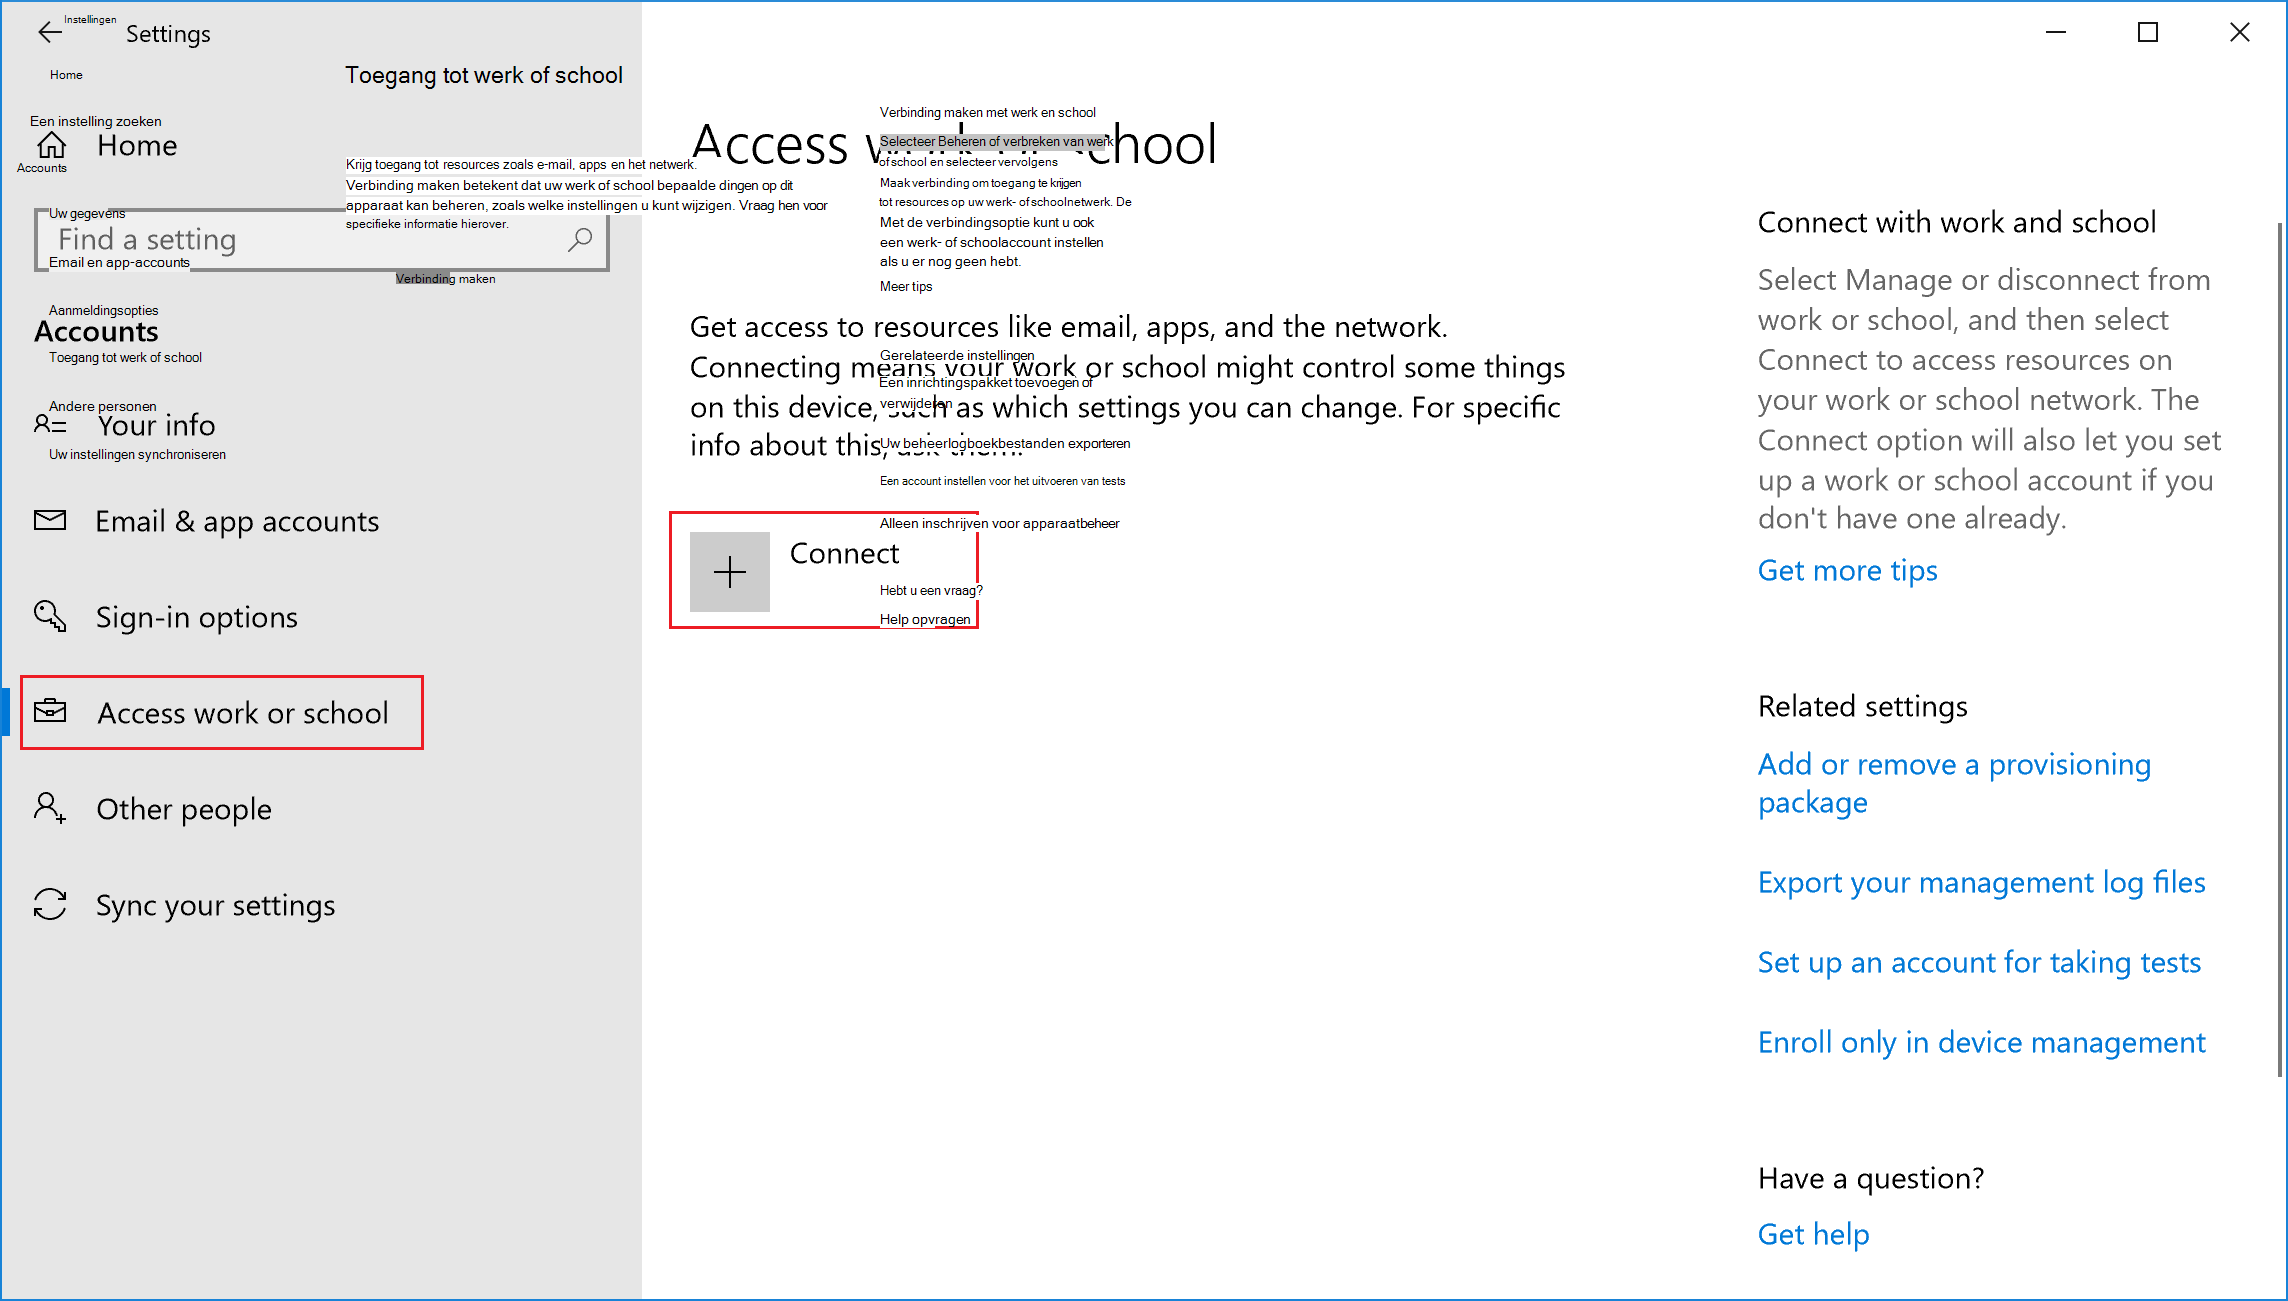The image size is (2288, 1301).
Task: Click the Sign-in options icon
Action: [x=52, y=616]
